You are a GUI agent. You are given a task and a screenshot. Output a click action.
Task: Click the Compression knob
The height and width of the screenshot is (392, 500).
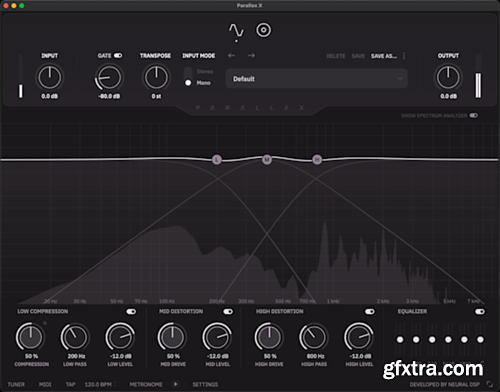pyautogui.click(x=30, y=337)
